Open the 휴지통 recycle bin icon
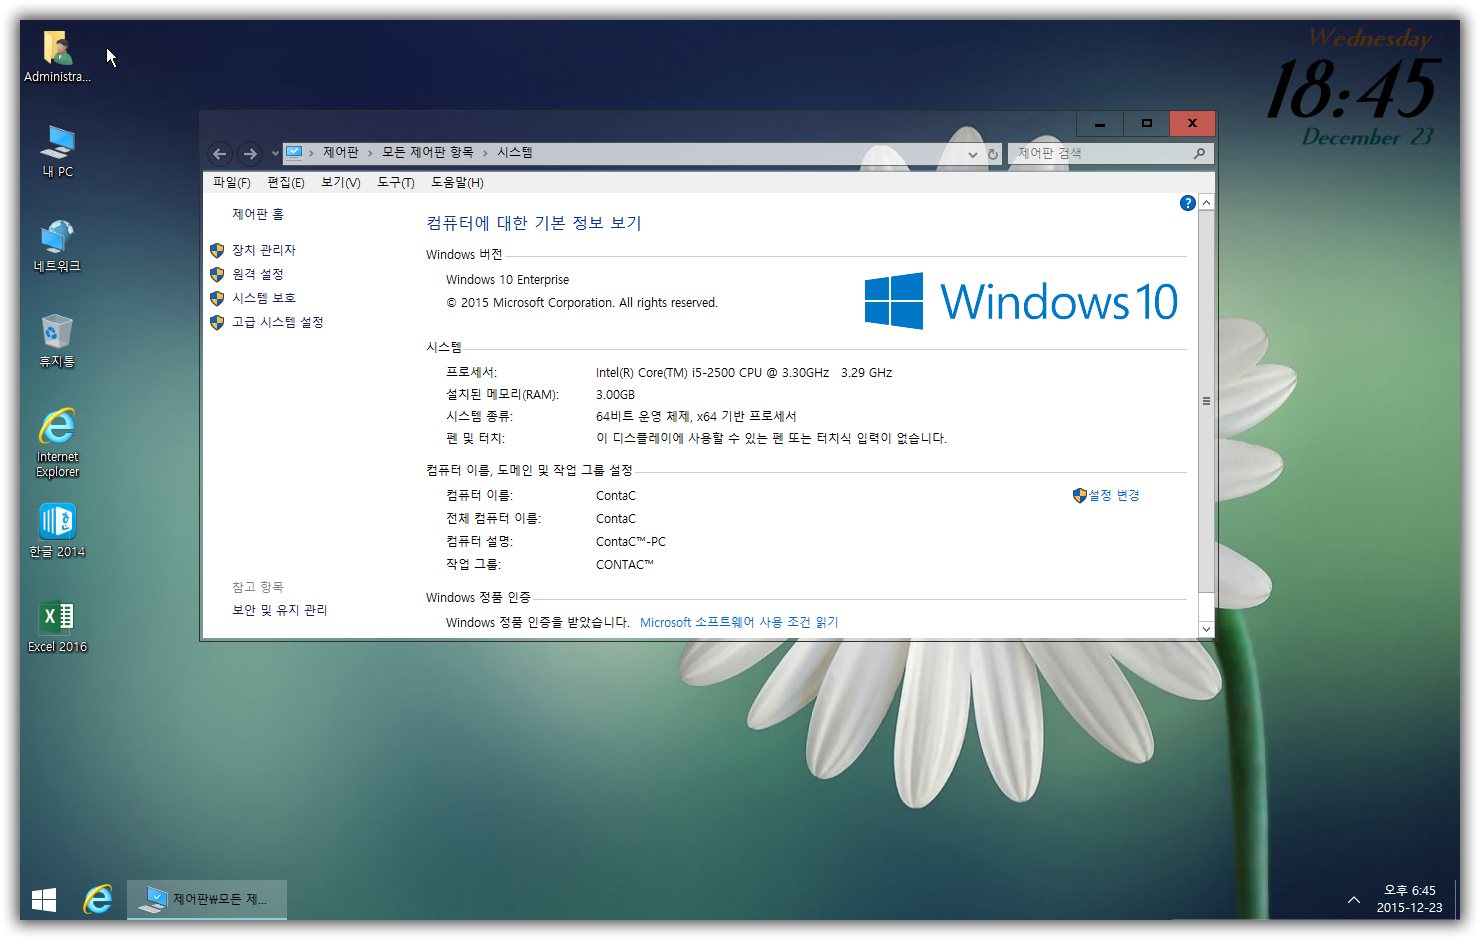 click(x=57, y=341)
